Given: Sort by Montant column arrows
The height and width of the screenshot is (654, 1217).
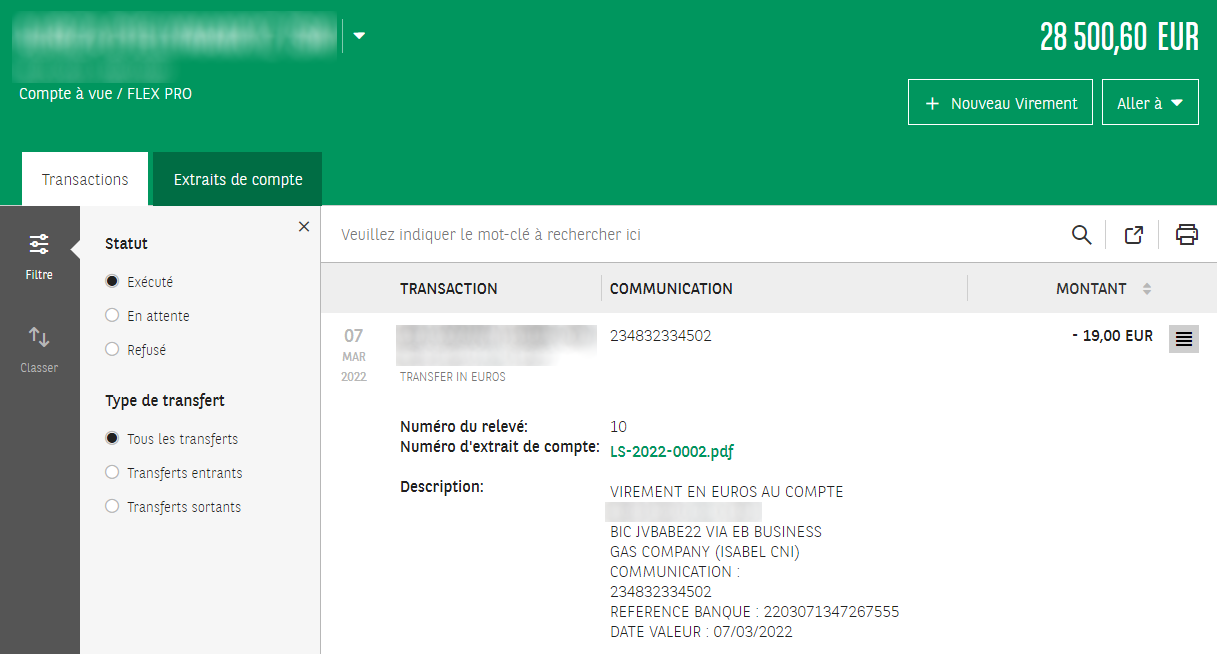Looking at the screenshot, I should click(x=1146, y=289).
